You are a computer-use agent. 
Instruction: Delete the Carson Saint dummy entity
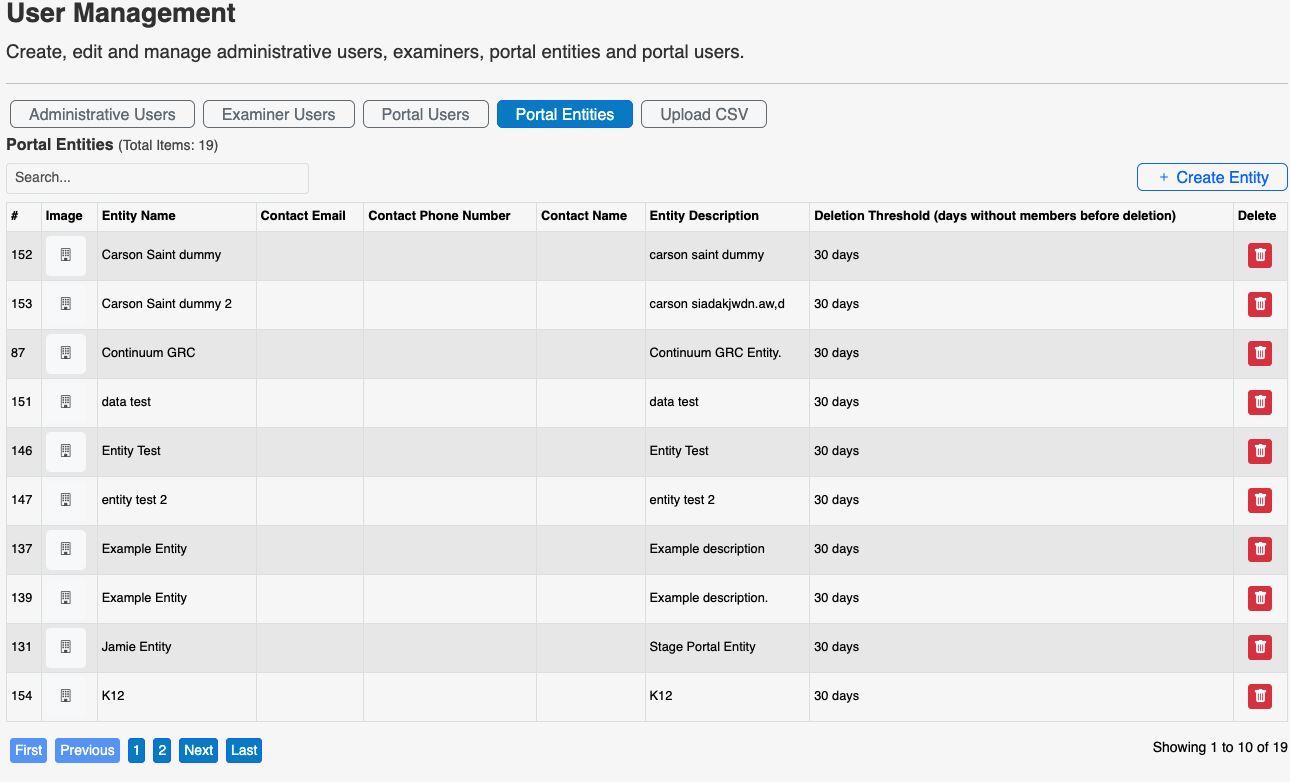1260,255
